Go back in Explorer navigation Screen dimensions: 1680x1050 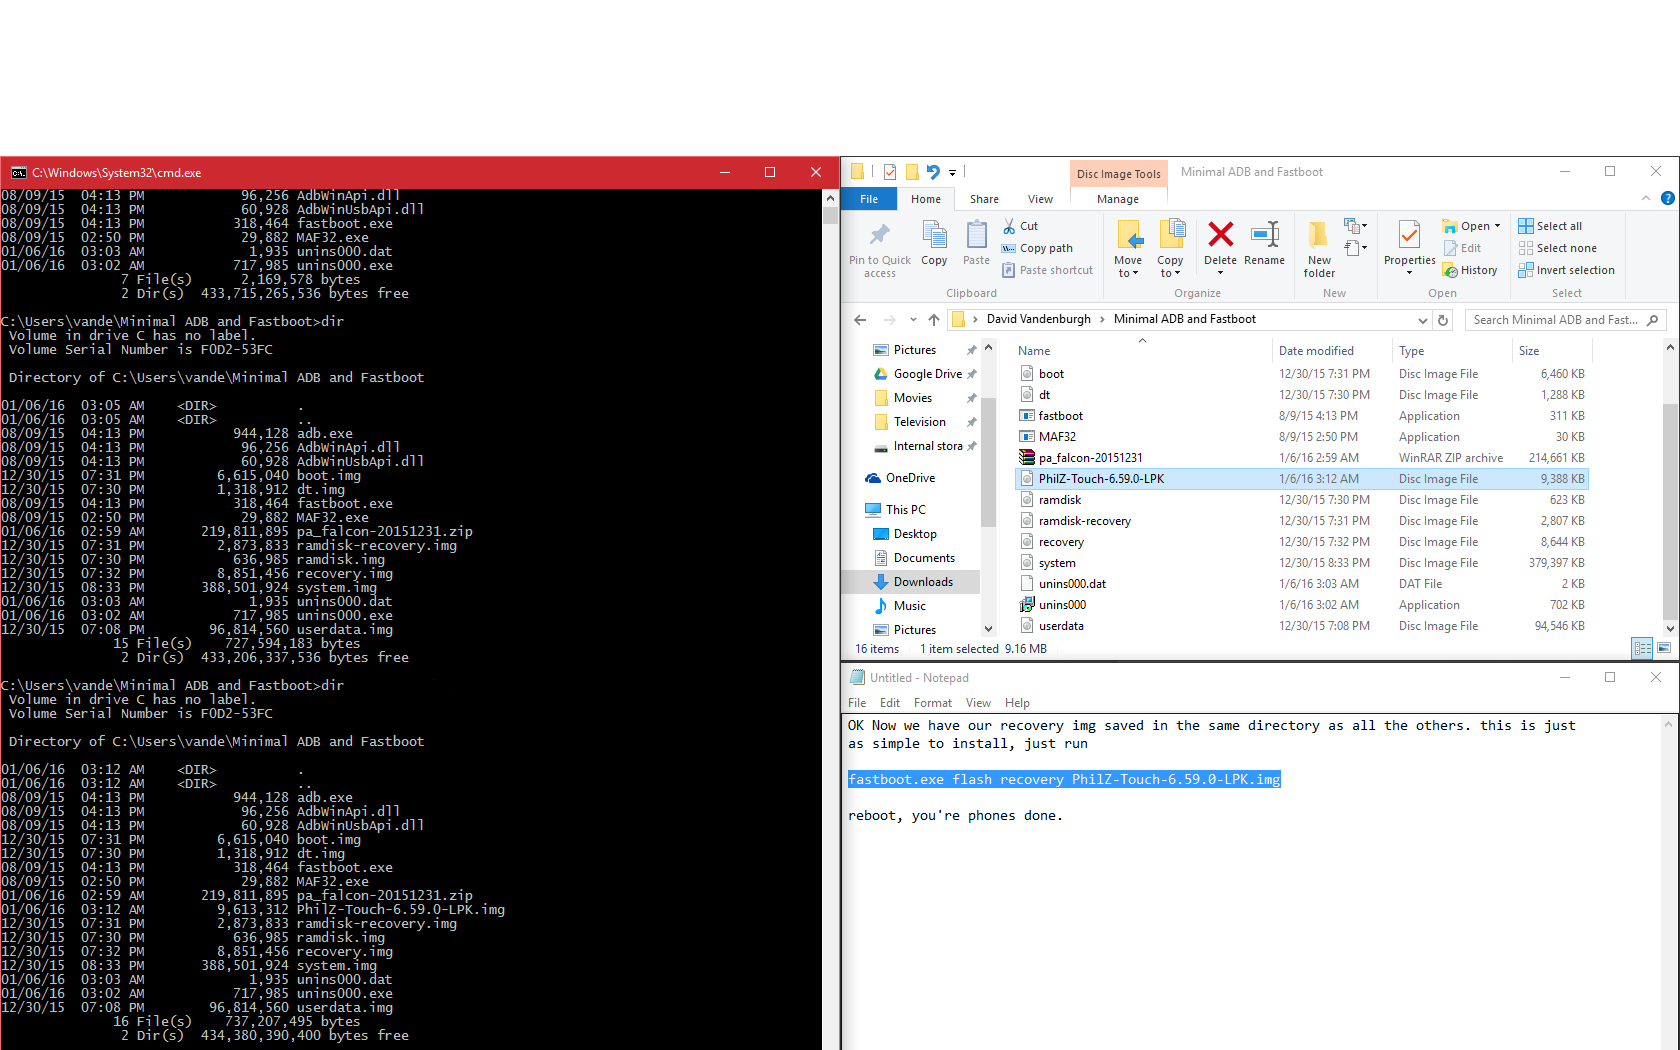(x=860, y=320)
